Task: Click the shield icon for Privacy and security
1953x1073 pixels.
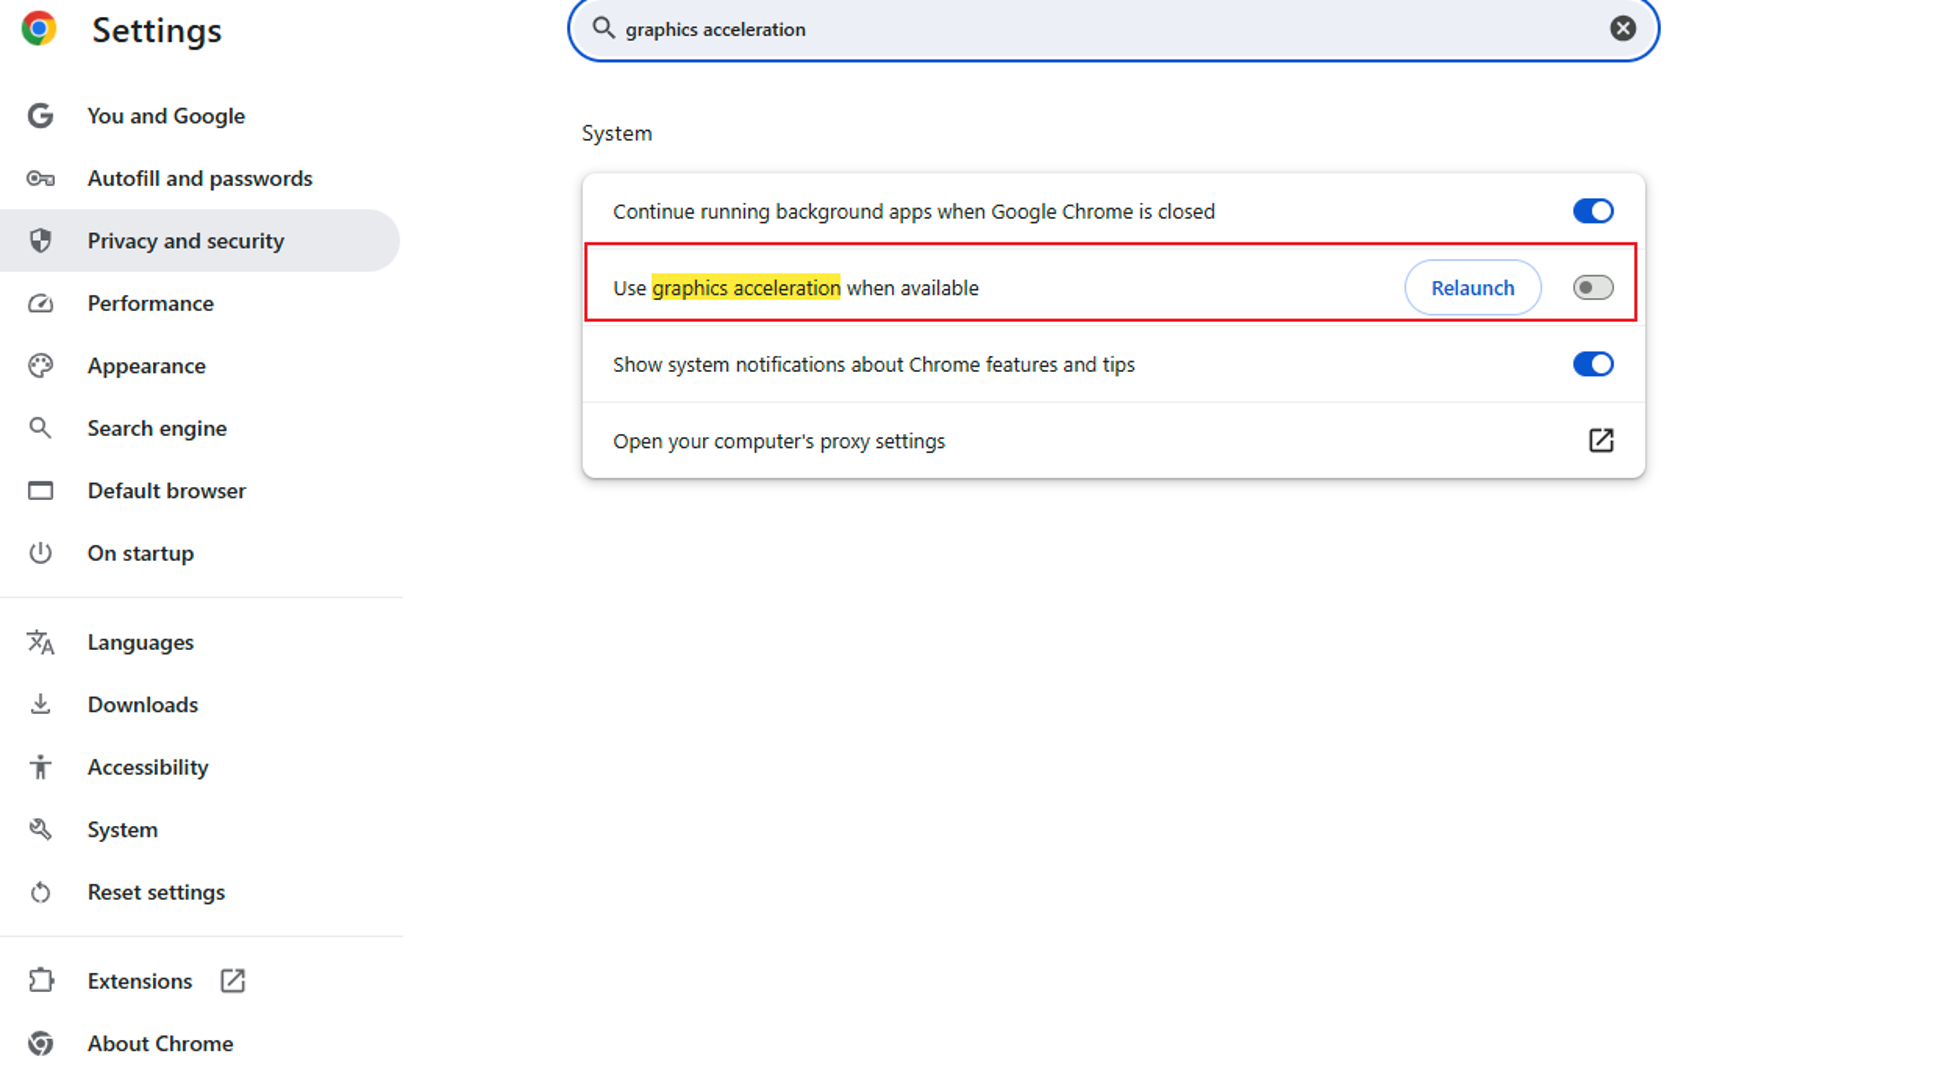Action: (x=40, y=241)
